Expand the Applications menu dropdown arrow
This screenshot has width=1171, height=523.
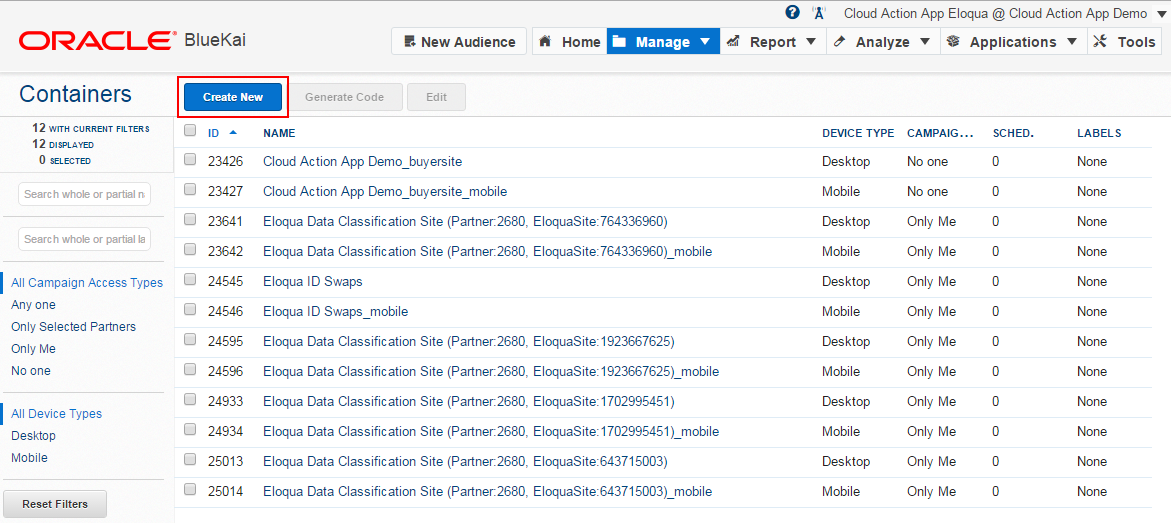pyautogui.click(x=1072, y=42)
